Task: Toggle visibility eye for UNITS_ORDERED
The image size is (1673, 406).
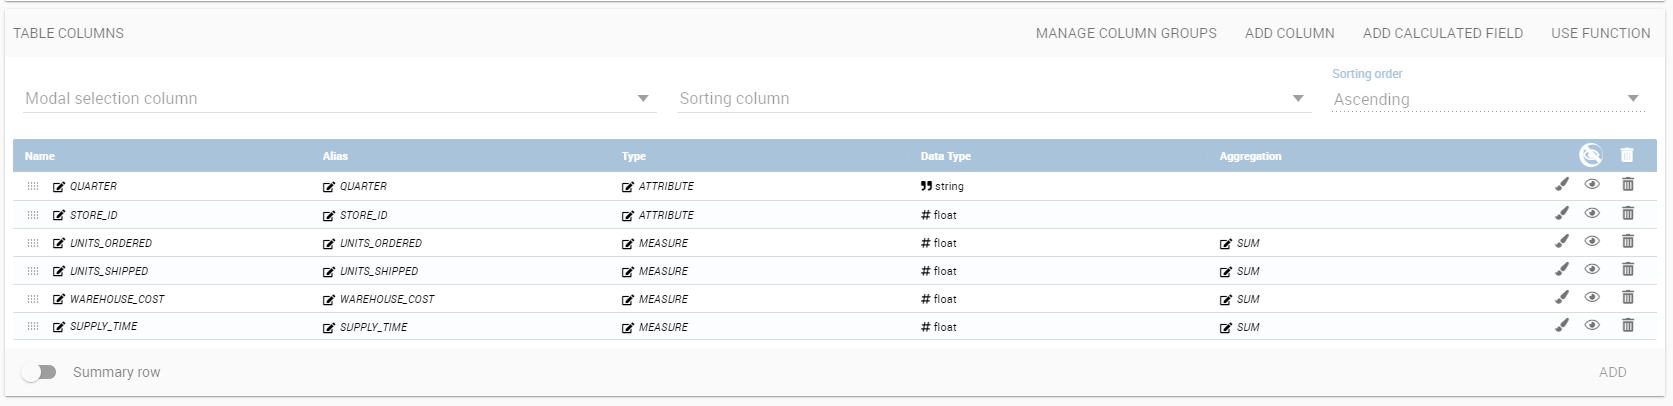Action: (1592, 241)
